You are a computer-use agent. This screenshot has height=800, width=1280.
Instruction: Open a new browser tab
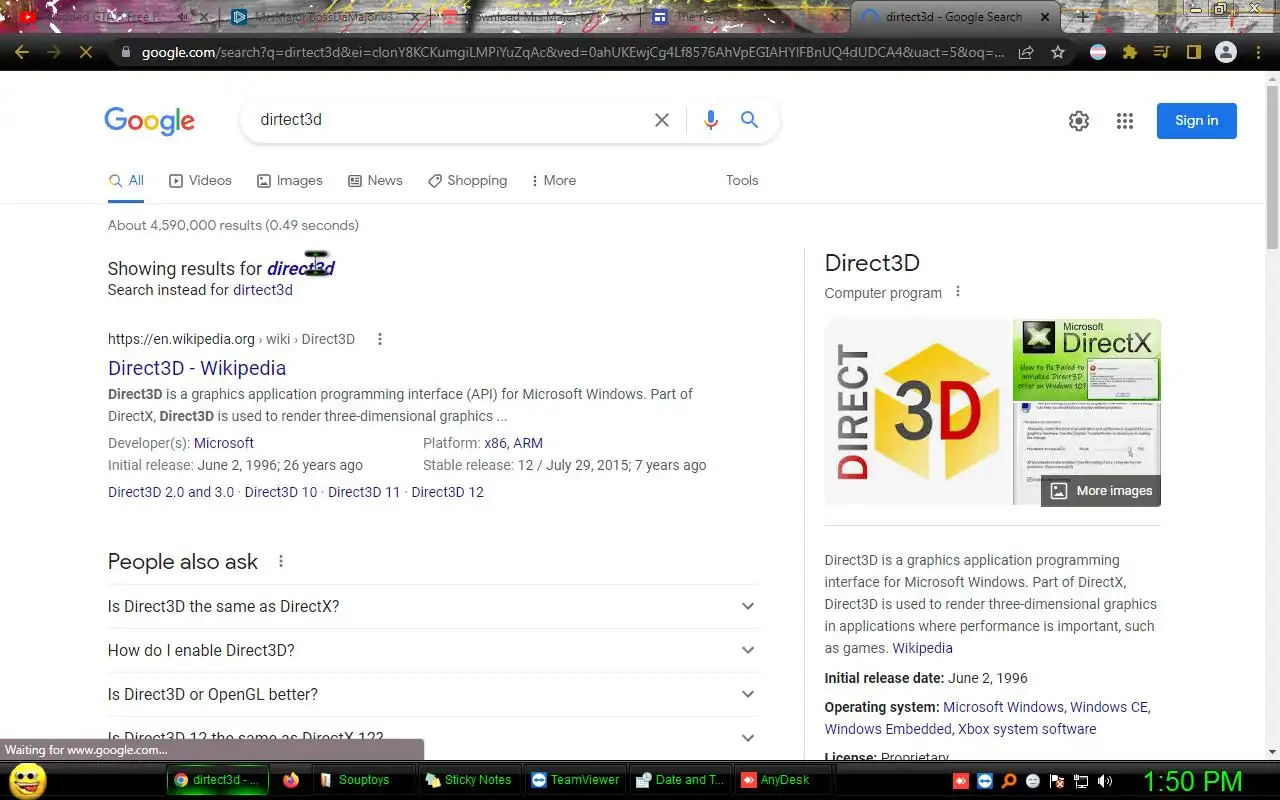[x=1082, y=17]
